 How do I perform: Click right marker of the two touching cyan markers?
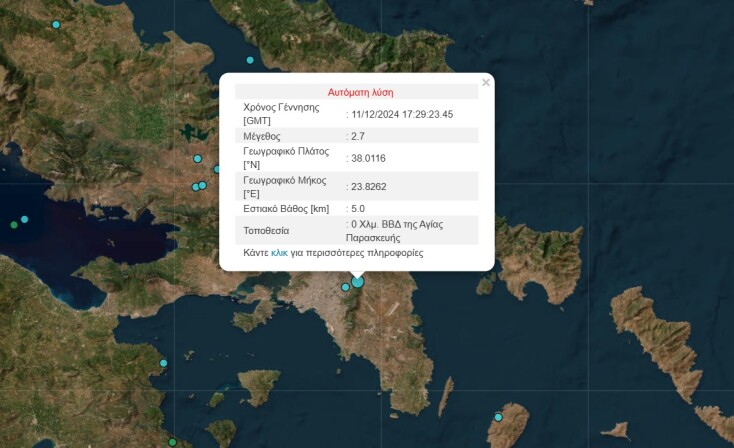[203, 185]
